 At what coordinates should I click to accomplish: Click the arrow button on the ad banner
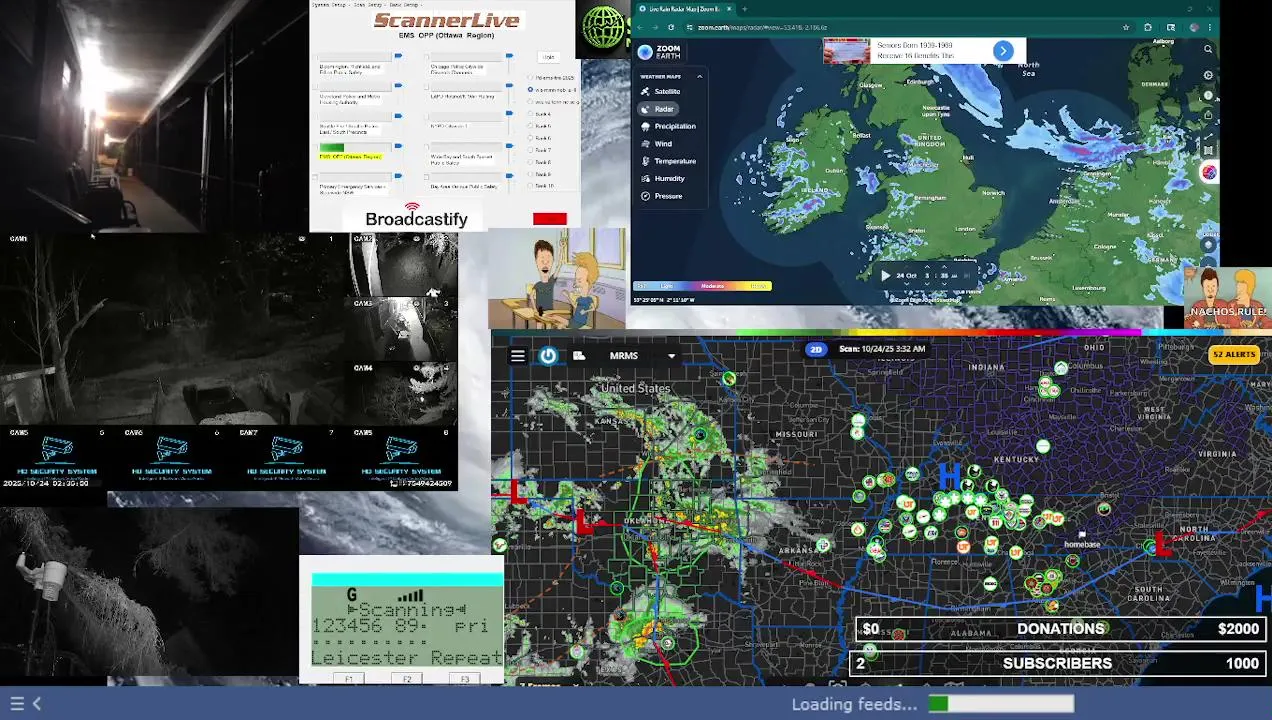(1003, 51)
